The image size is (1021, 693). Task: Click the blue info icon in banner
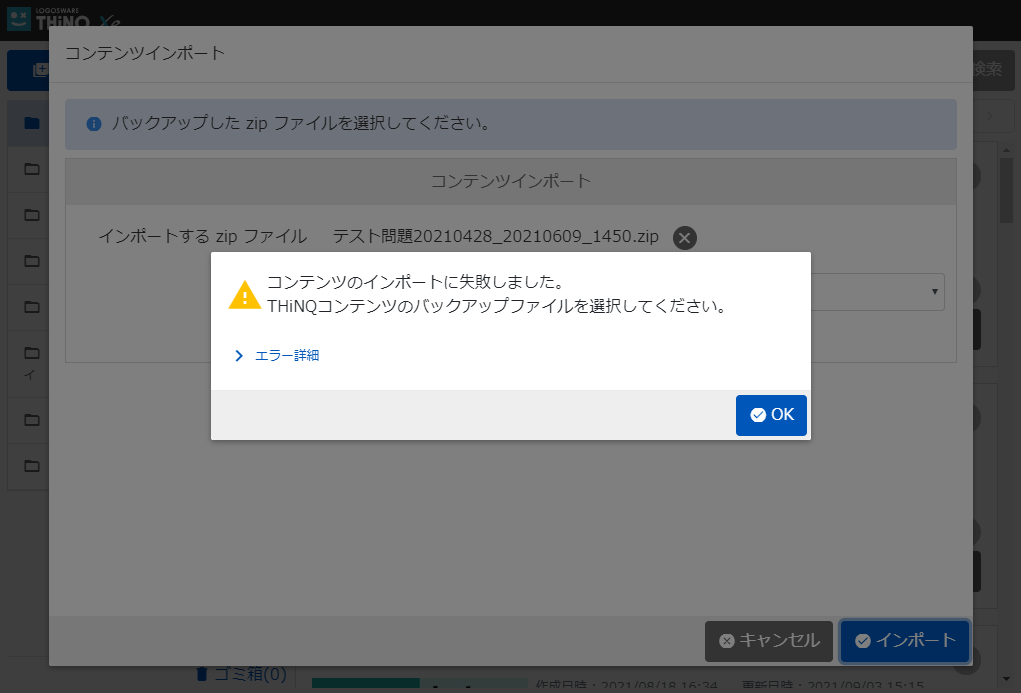tap(94, 125)
